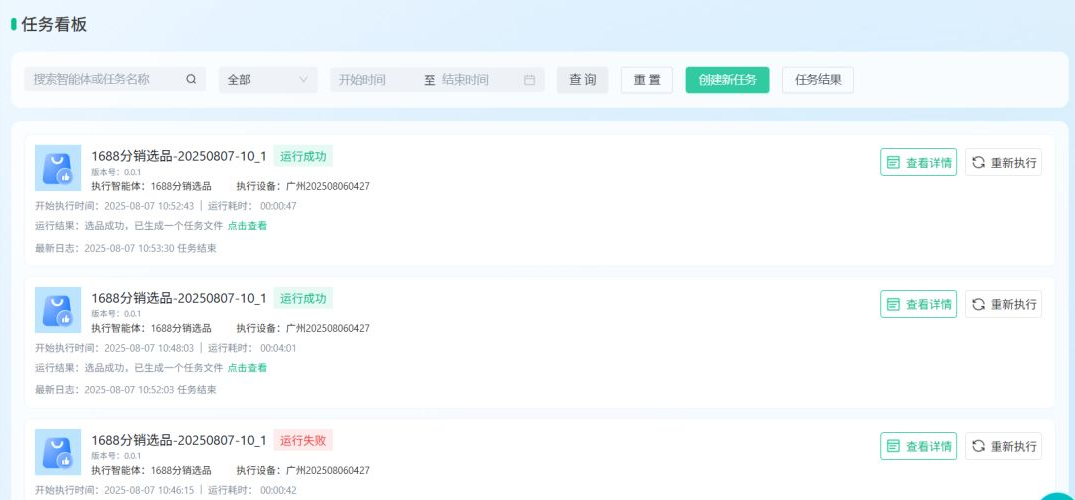Screen dimensions: 1075x500
Task: Click start time 2025-08-07 10:46:15
Action: click(149, 490)
